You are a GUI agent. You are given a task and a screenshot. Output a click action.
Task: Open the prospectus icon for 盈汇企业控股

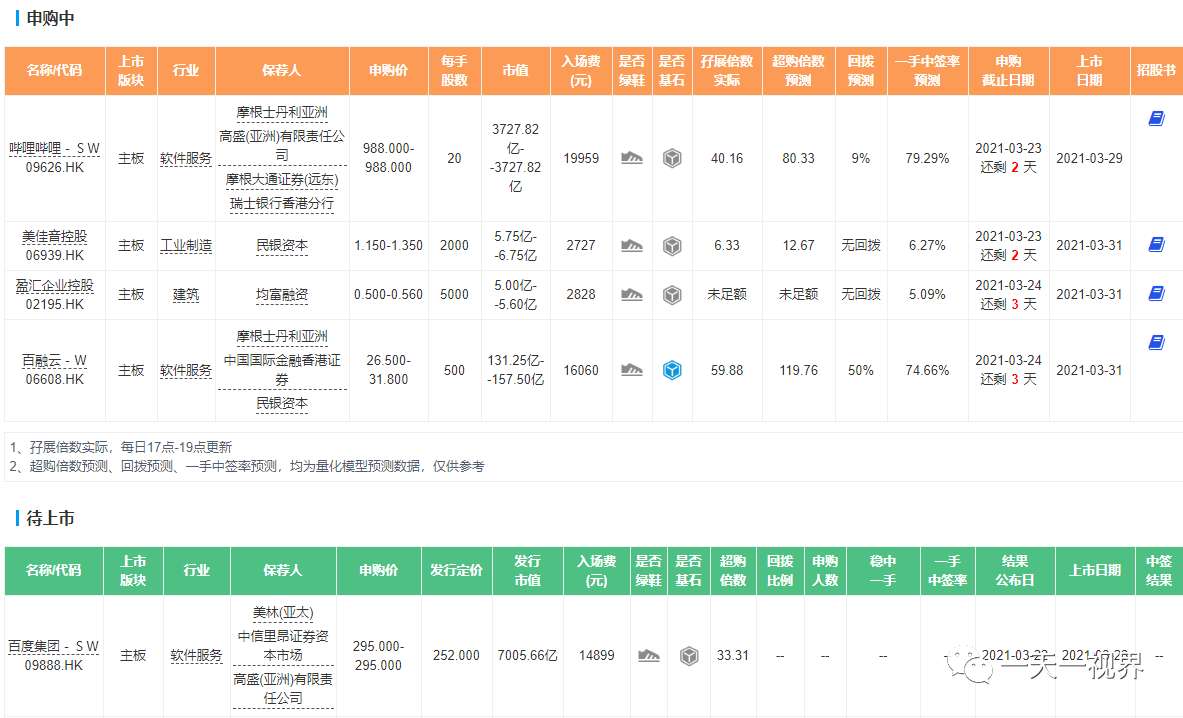point(1156,293)
